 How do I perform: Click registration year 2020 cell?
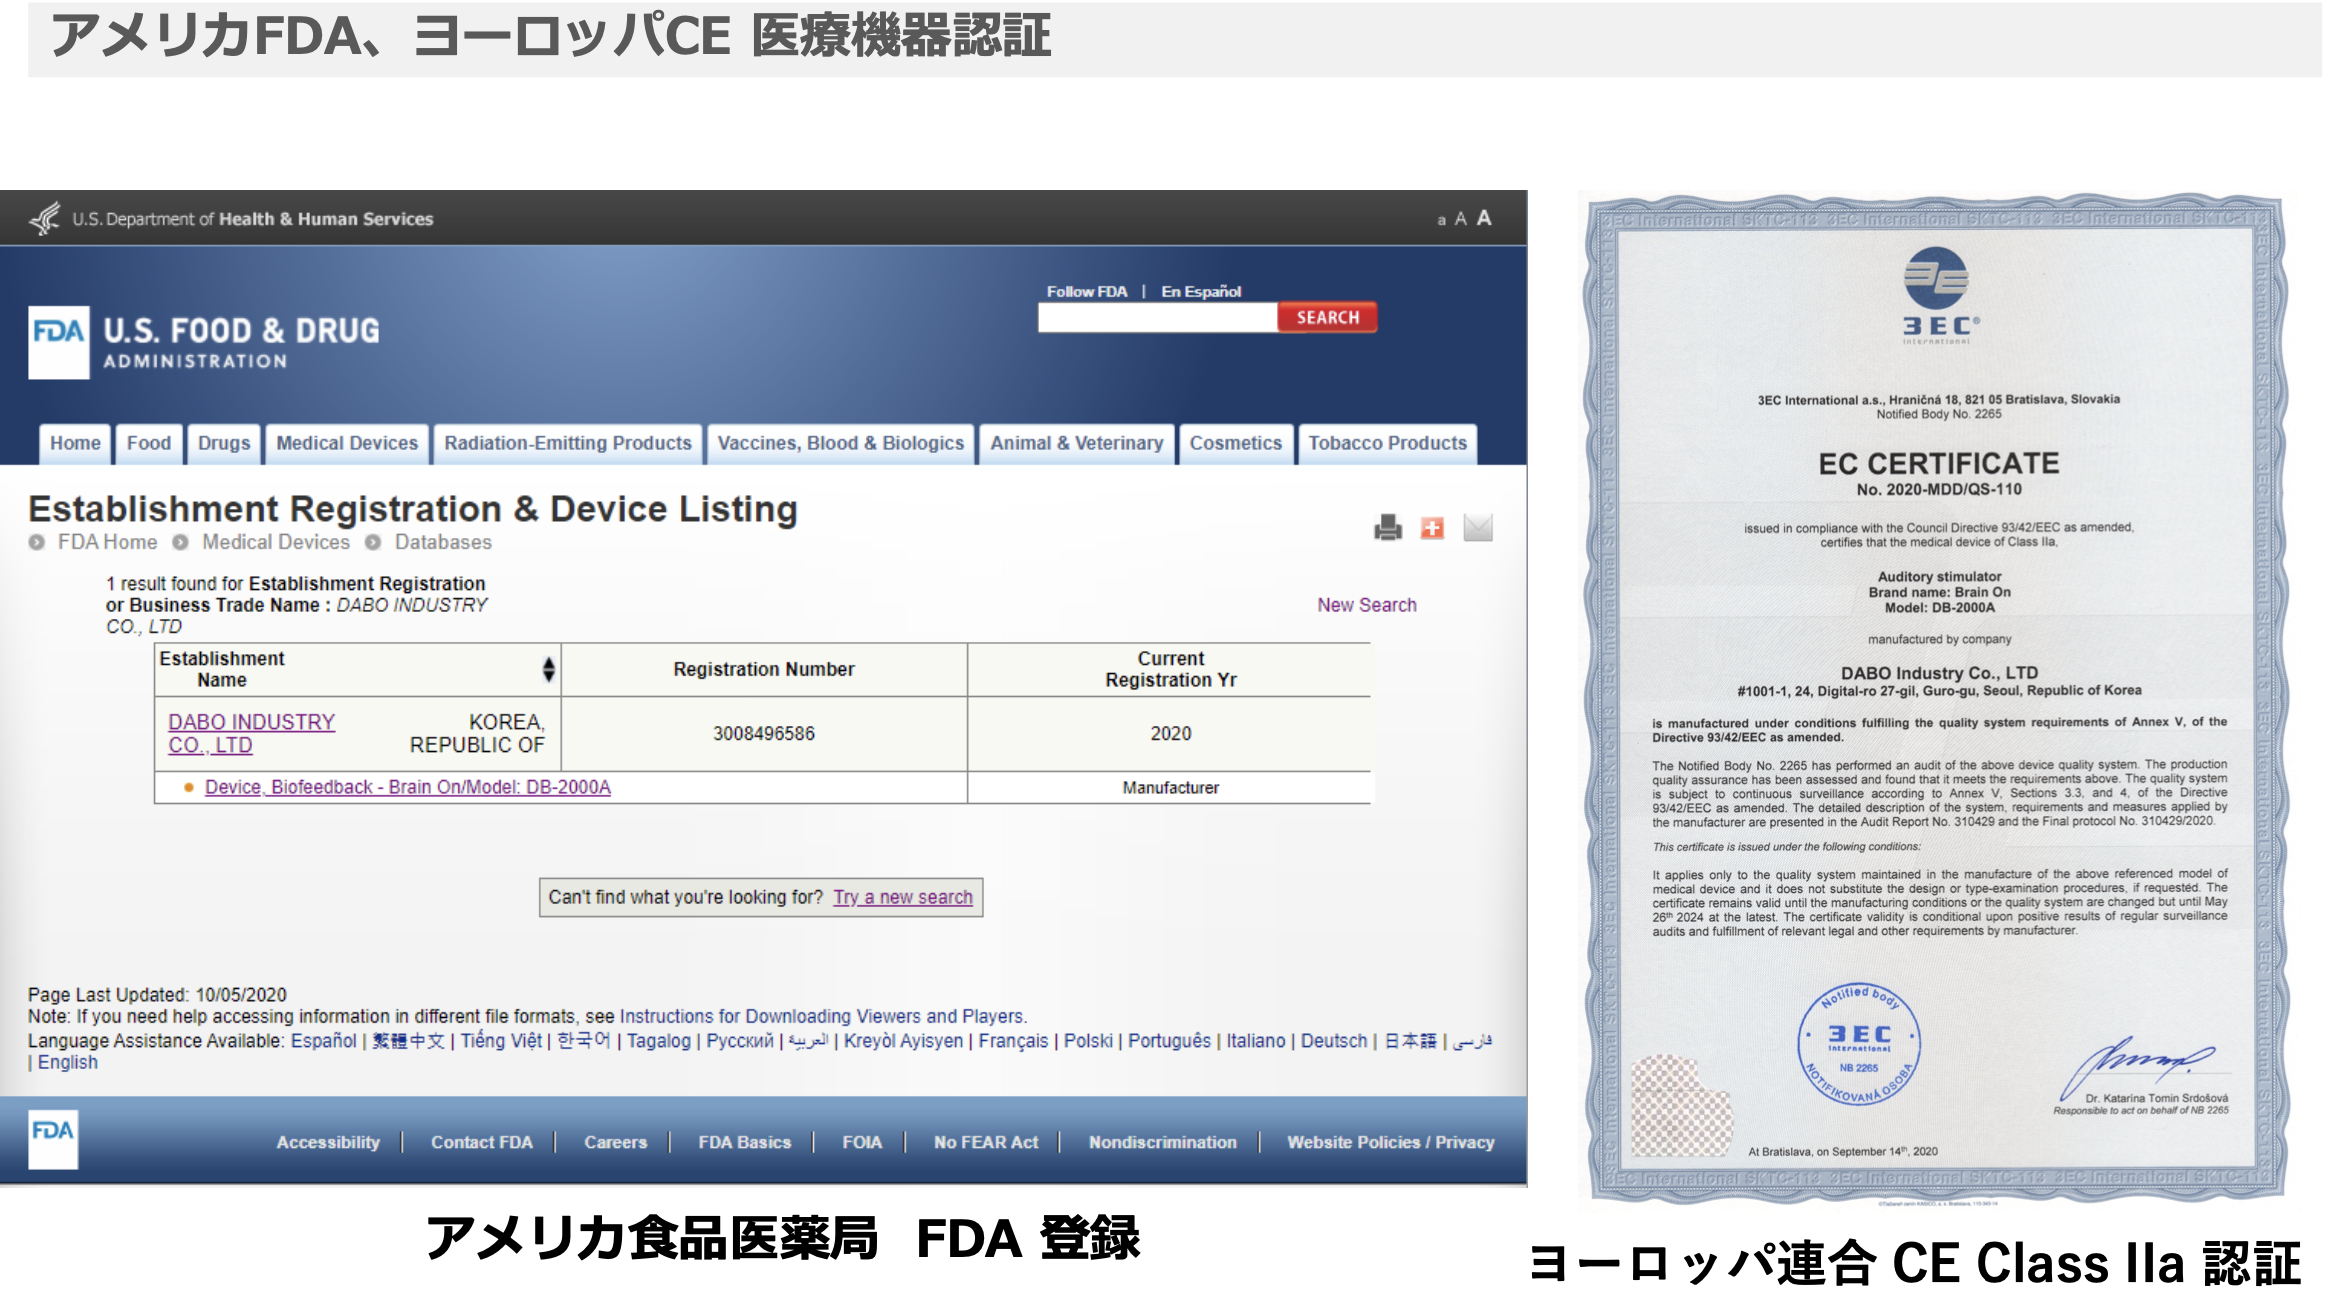point(1170,734)
